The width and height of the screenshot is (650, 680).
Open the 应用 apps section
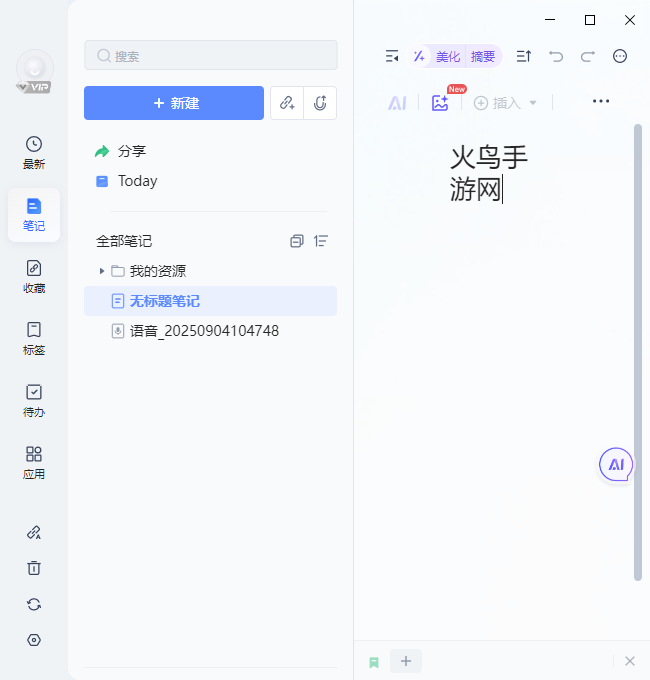click(x=34, y=463)
